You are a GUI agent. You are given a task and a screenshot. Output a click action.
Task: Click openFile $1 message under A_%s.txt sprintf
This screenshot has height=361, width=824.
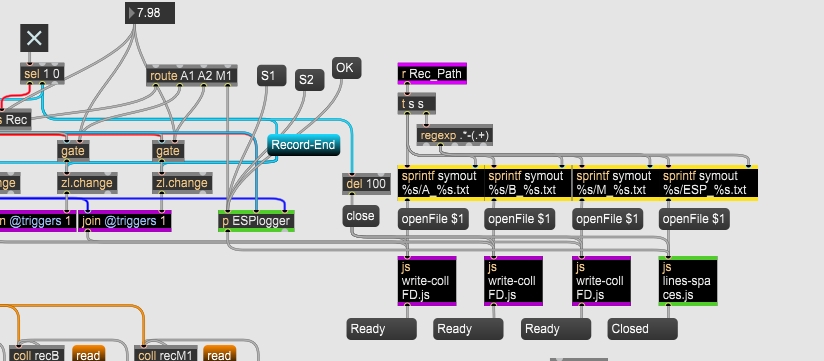(x=433, y=219)
